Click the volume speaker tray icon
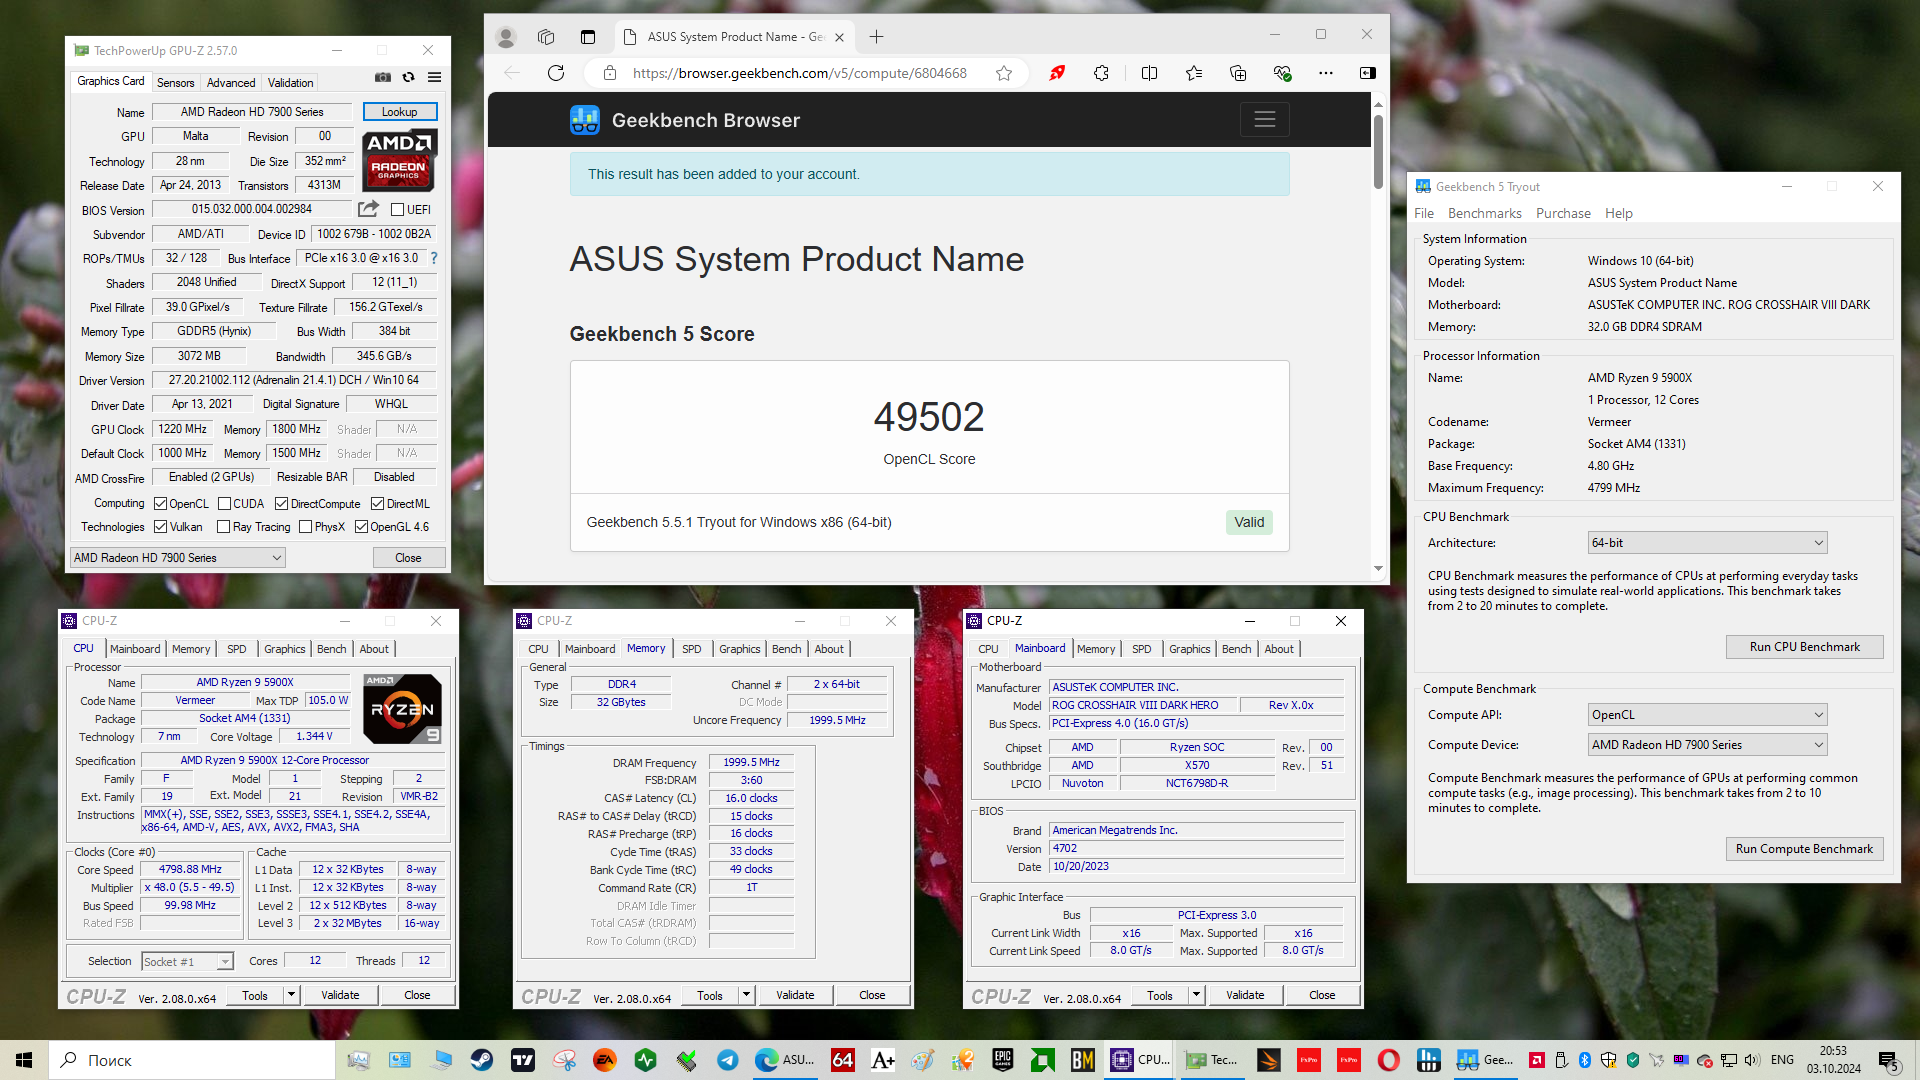The image size is (1920, 1080). click(x=1752, y=1060)
